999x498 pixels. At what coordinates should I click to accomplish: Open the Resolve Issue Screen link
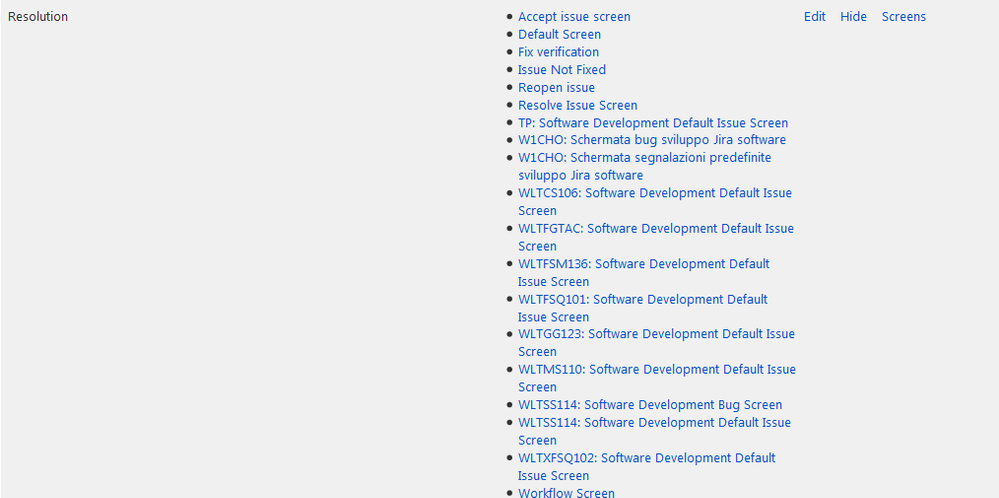577,106
